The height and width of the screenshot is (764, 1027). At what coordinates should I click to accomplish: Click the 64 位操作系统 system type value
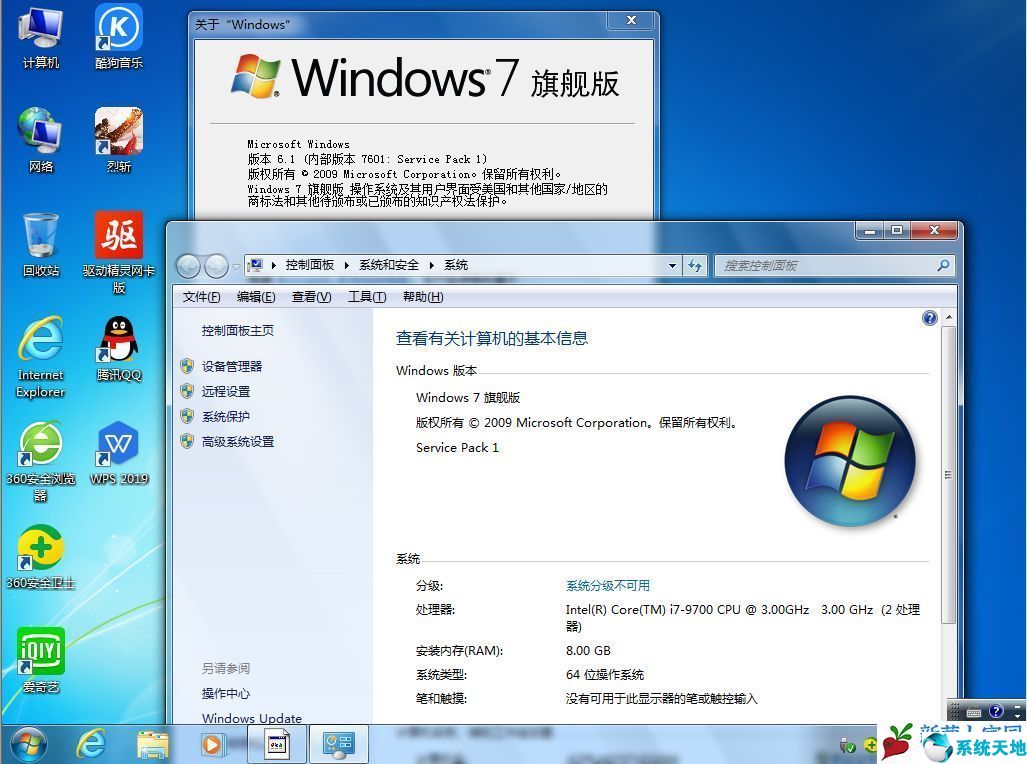[x=605, y=674]
